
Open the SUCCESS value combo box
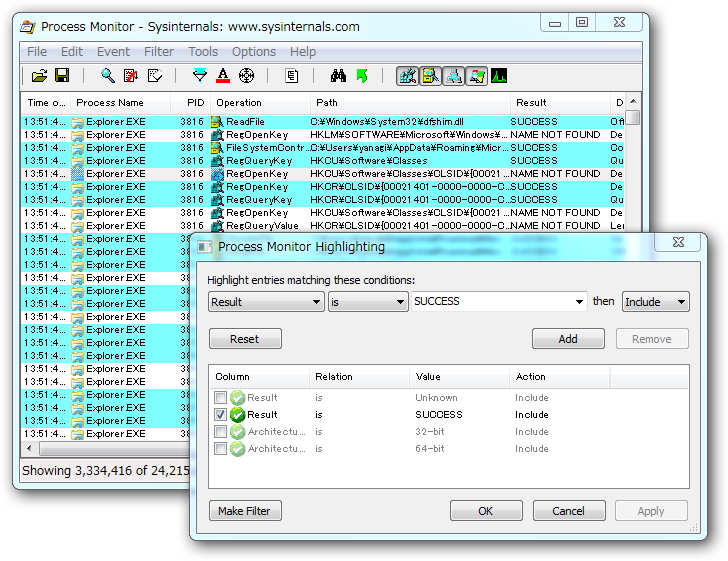coord(499,302)
